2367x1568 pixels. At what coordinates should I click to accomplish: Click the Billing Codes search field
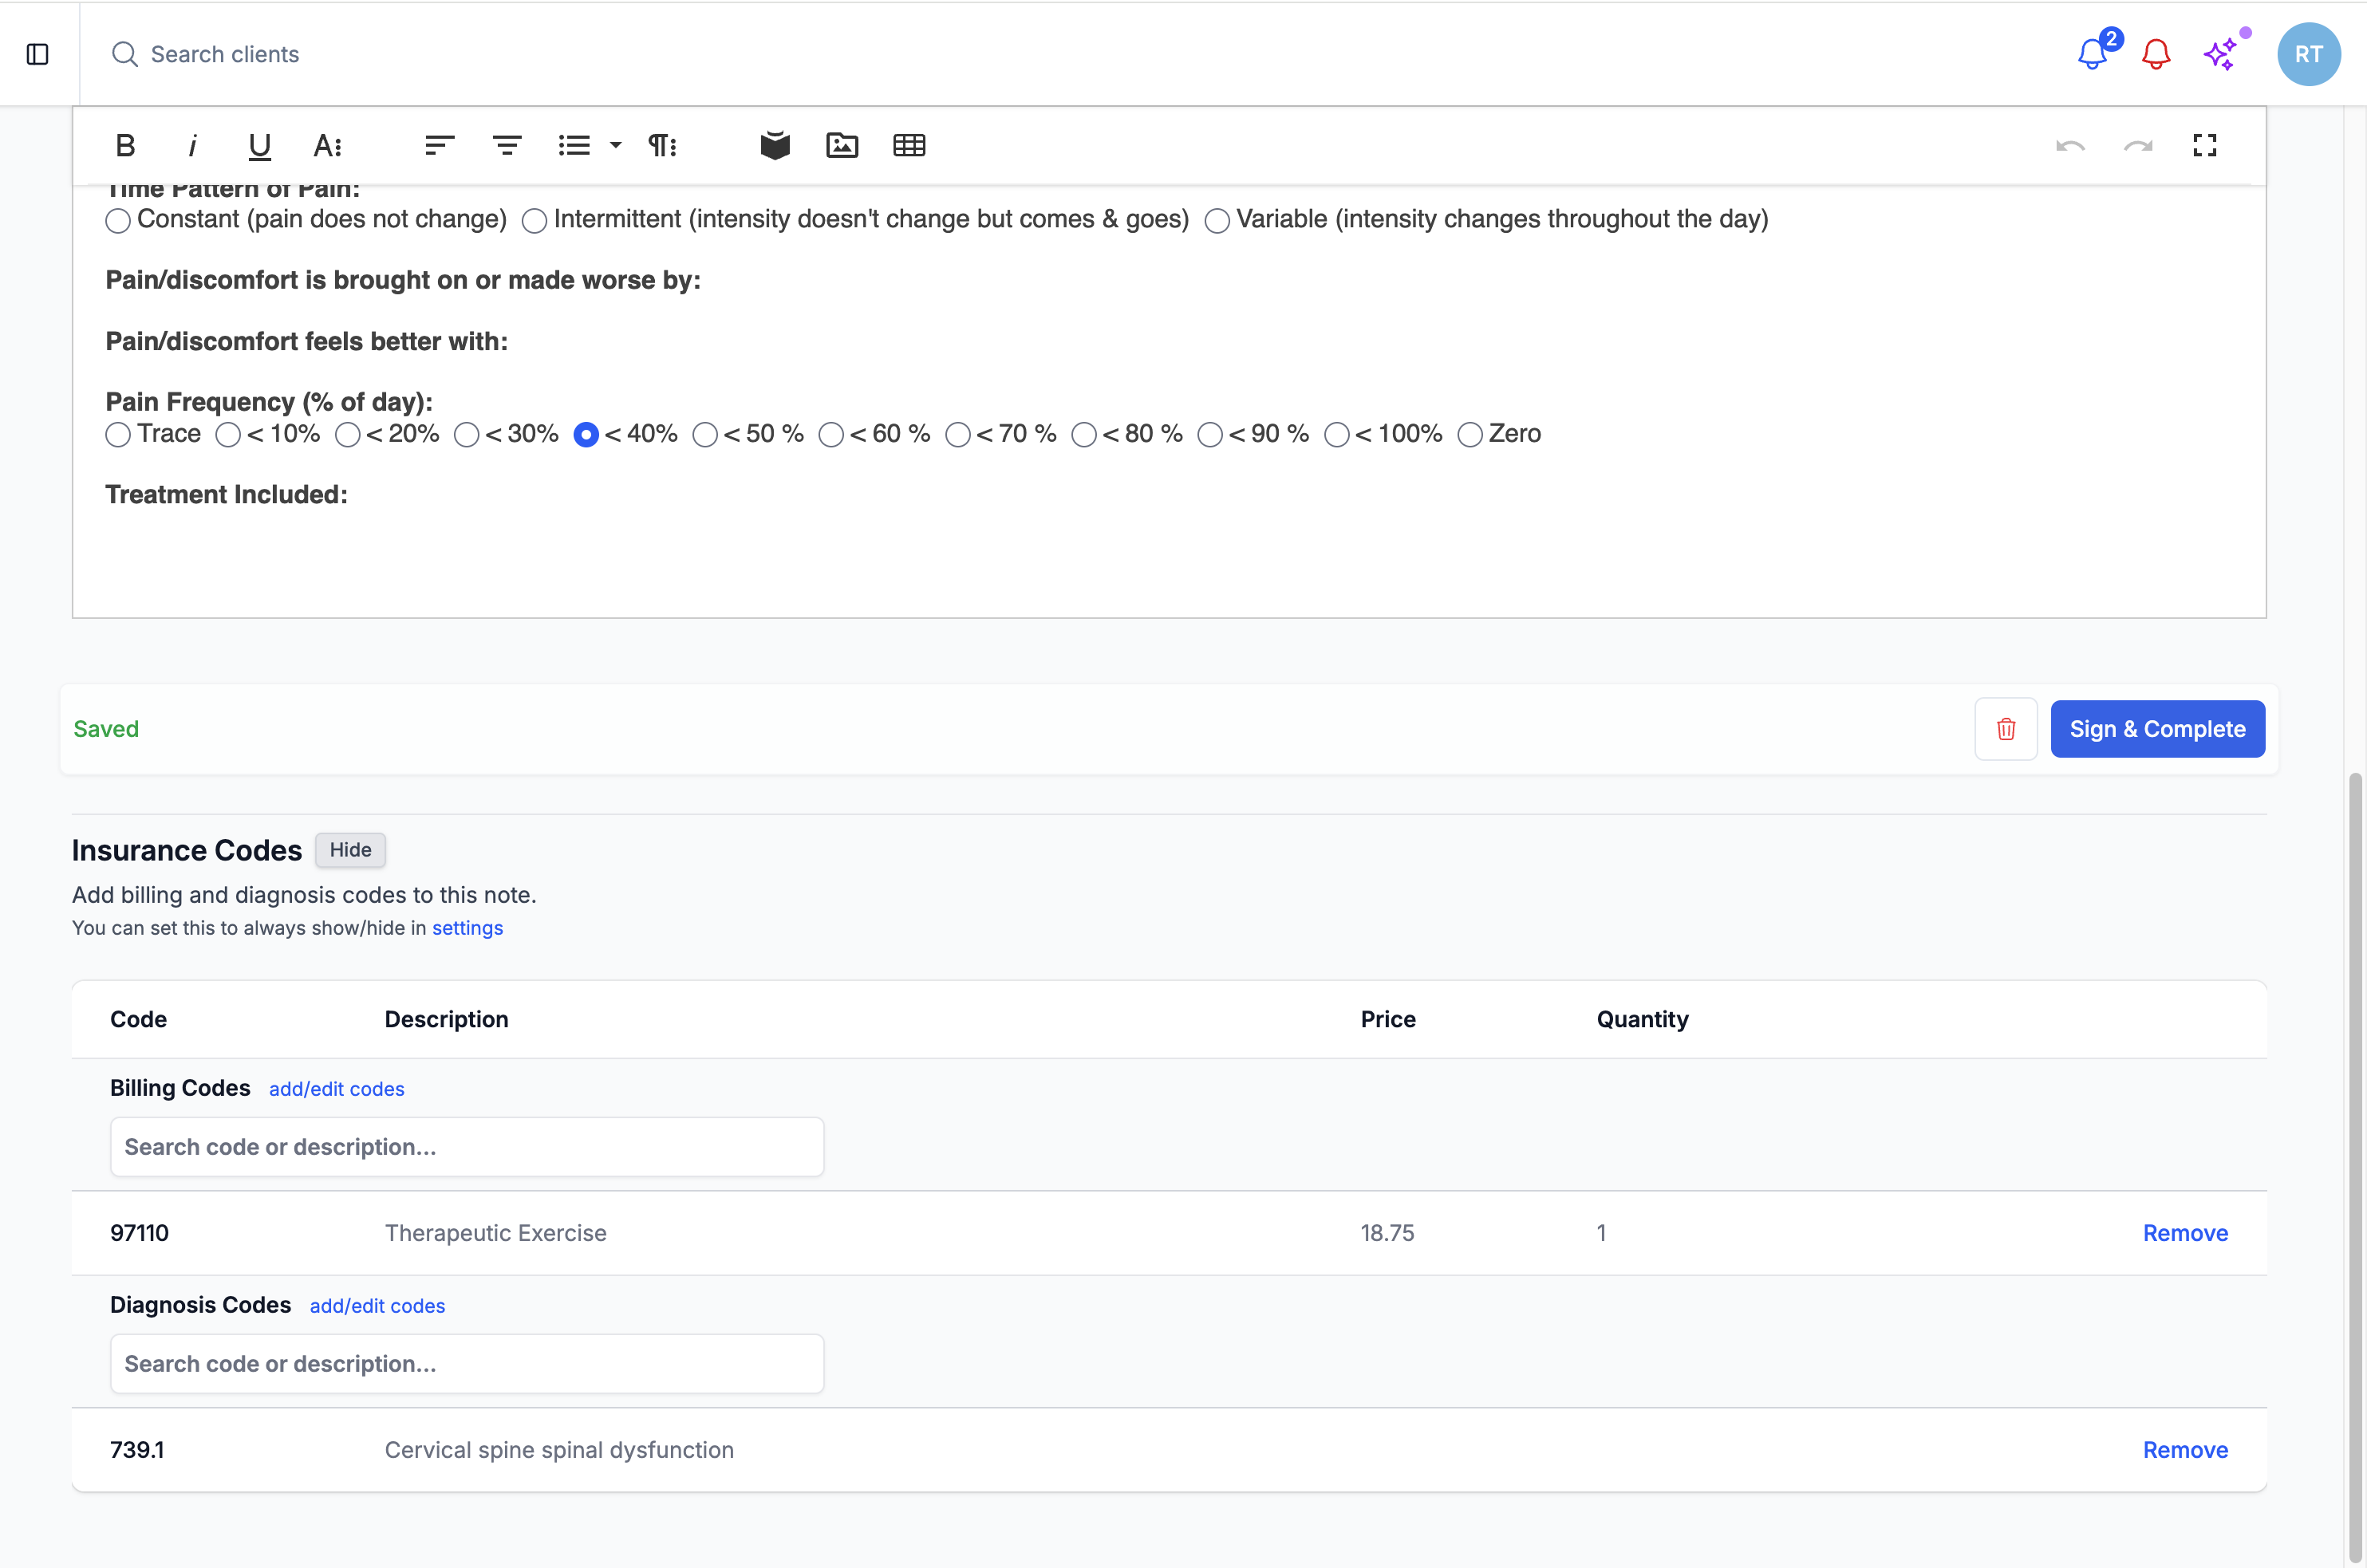(x=467, y=1147)
